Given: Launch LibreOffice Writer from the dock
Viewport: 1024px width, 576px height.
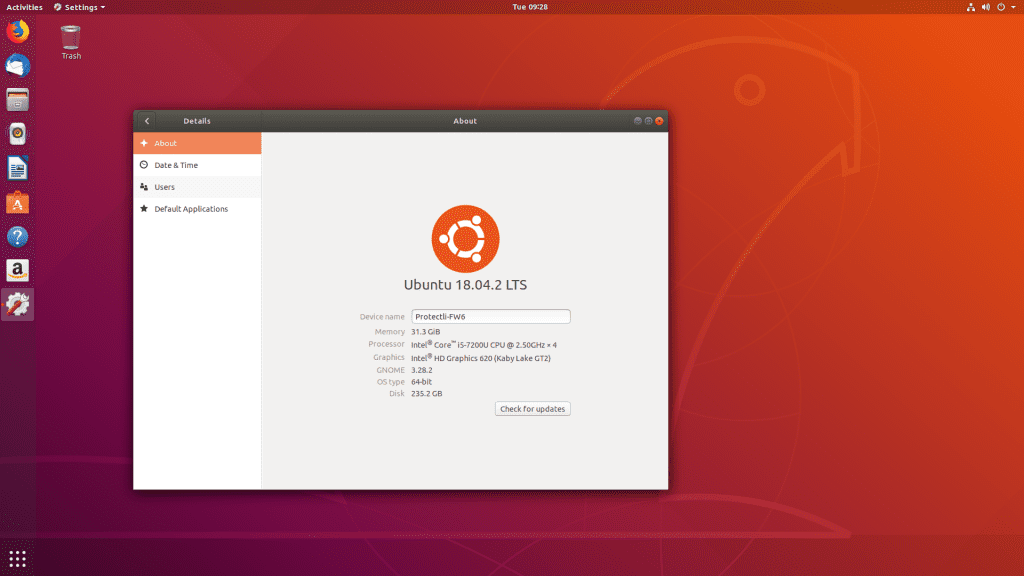Looking at the screenshot, I should coord(18,168).
